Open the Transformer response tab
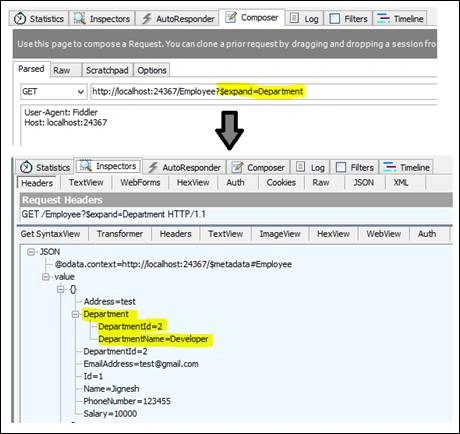Screen dimensions: 460x434 tap(120, 234)
